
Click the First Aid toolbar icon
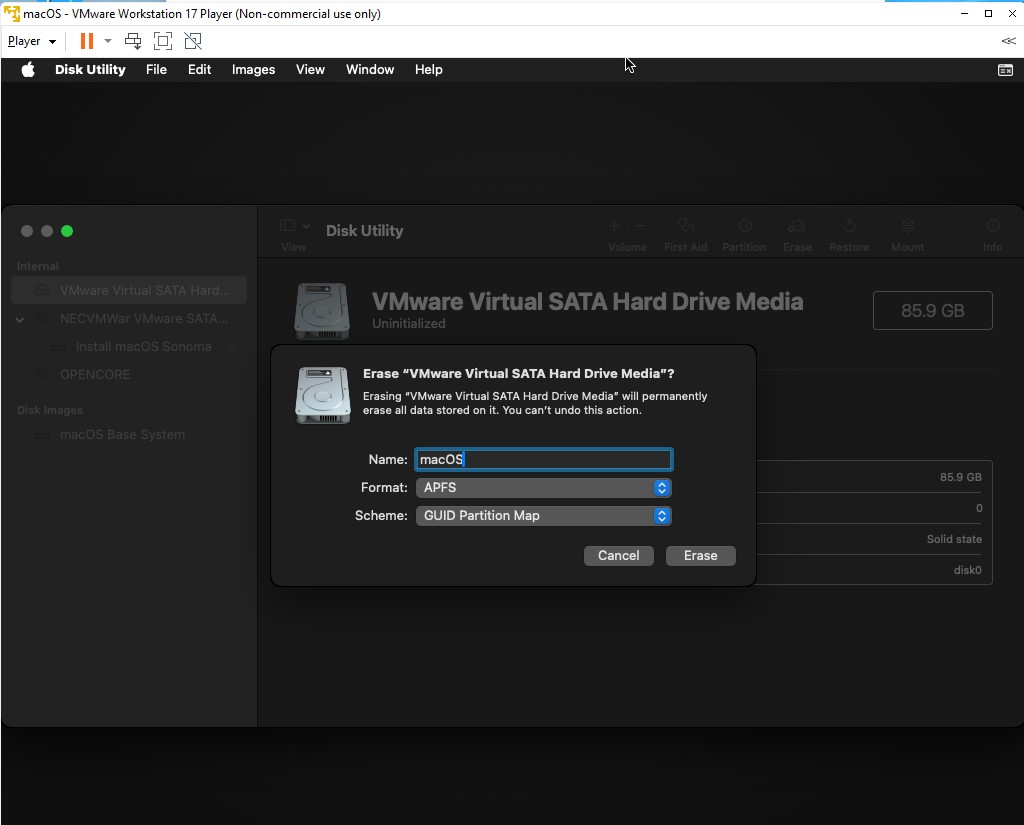[685, 227]
